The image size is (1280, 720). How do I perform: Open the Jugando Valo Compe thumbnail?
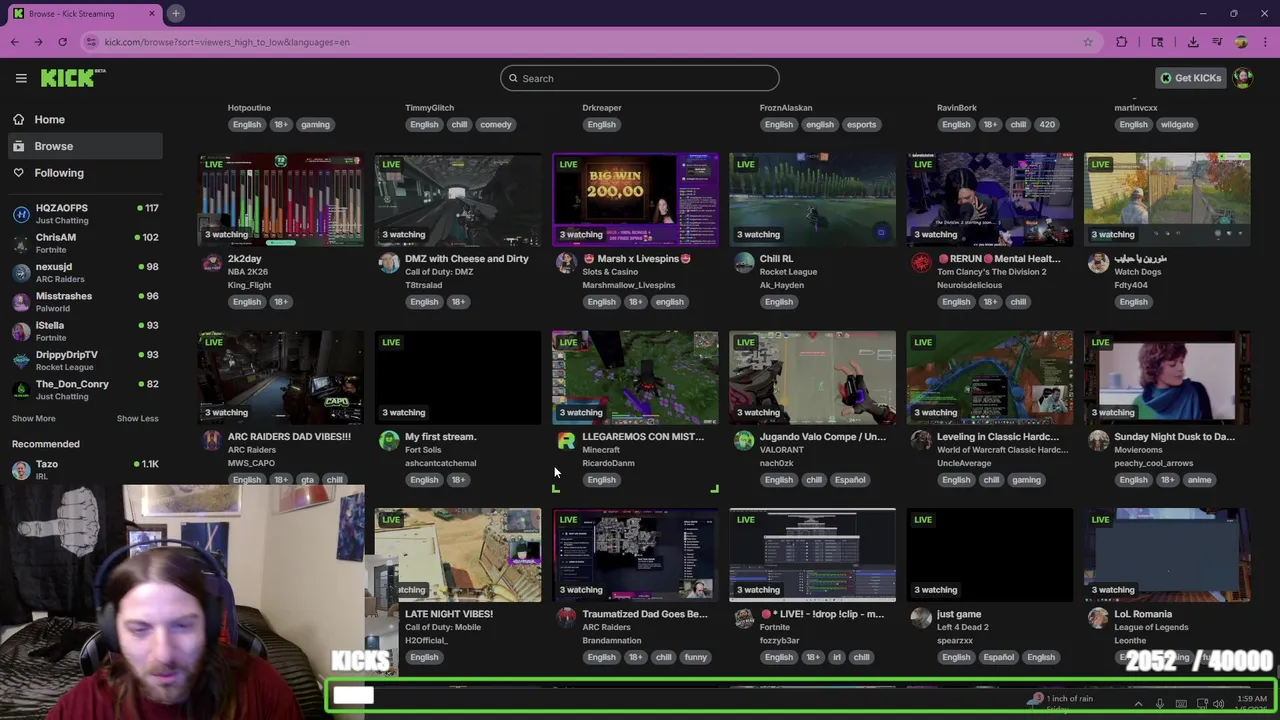(813, 377)
